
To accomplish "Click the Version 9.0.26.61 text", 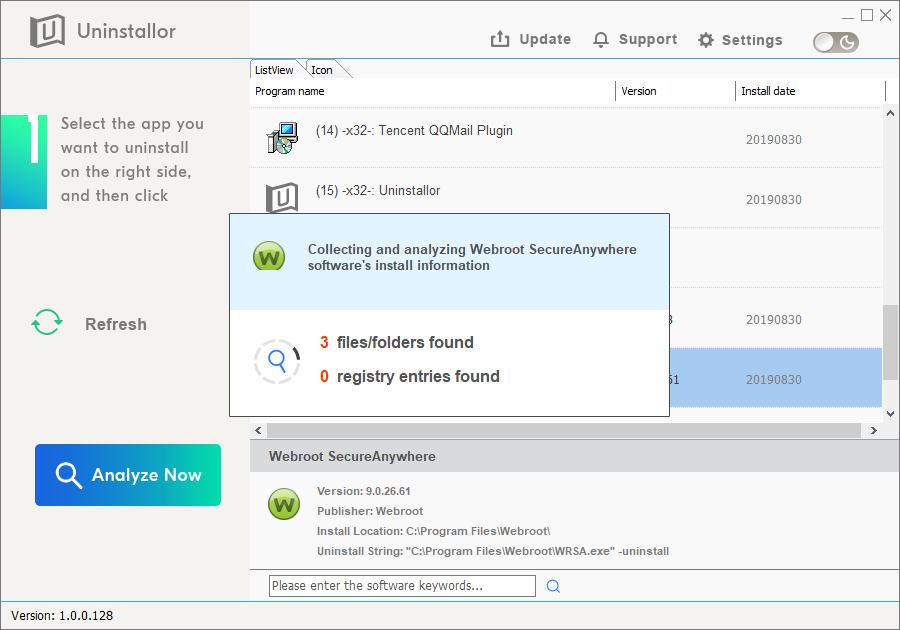I will (364, 491).
